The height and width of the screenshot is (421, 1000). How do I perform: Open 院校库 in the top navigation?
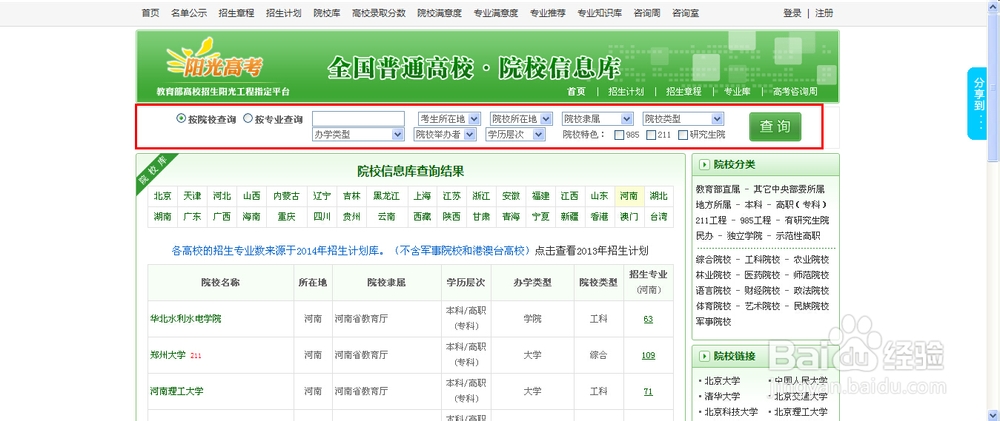pyautogui.click(x=327, y=13)
